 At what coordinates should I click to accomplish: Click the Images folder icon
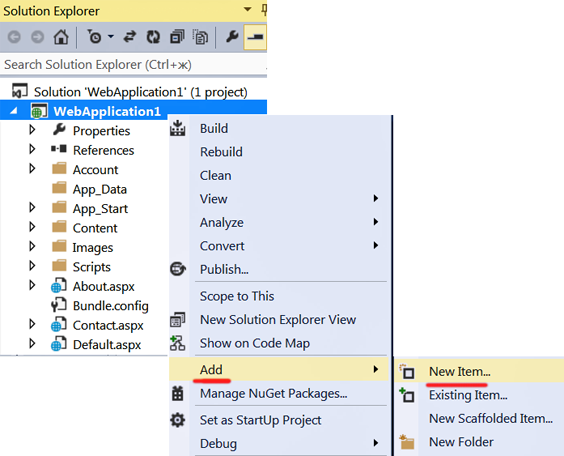59,246
